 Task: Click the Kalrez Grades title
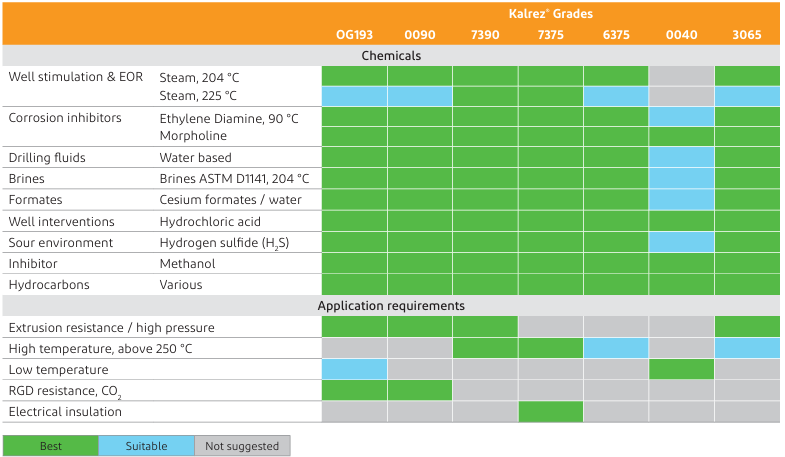point(549,13)
